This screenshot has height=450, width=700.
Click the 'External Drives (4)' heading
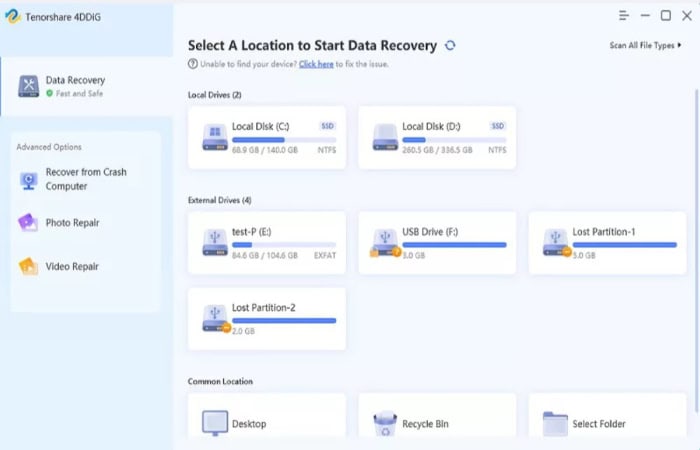220,200
